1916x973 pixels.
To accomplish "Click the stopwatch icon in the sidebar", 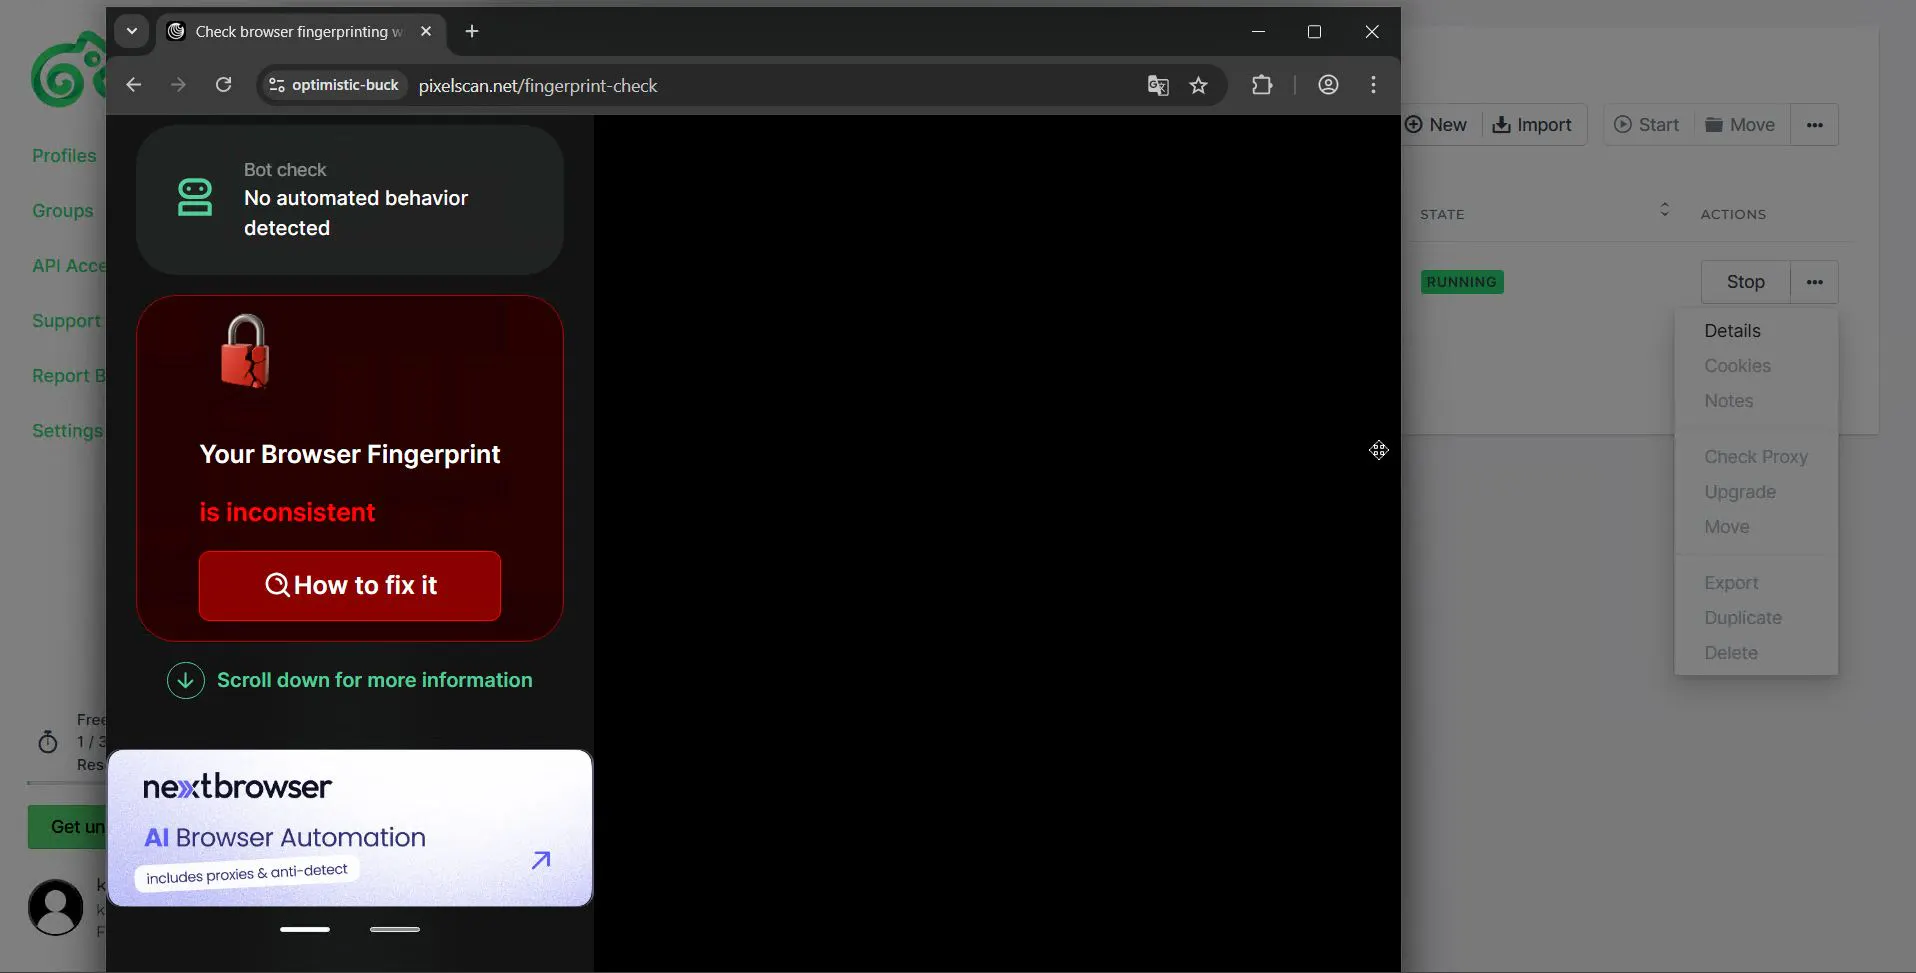I will (48, 742).
